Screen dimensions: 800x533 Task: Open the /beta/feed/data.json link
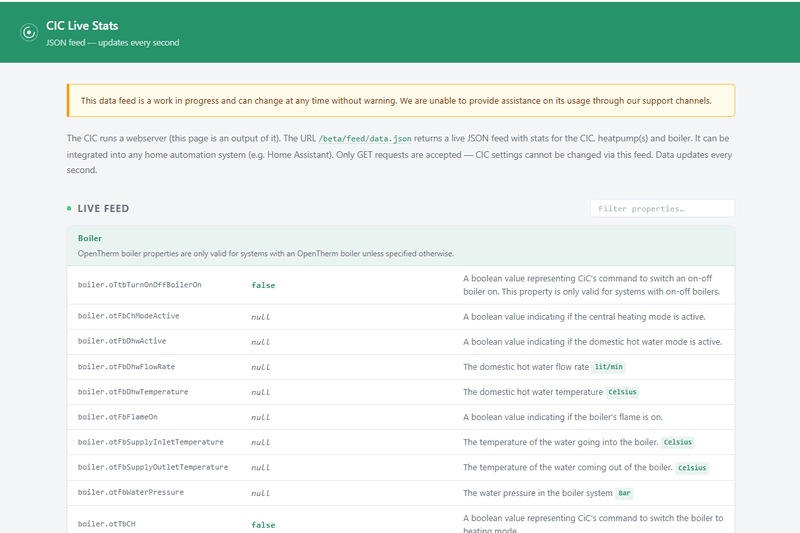365,139
